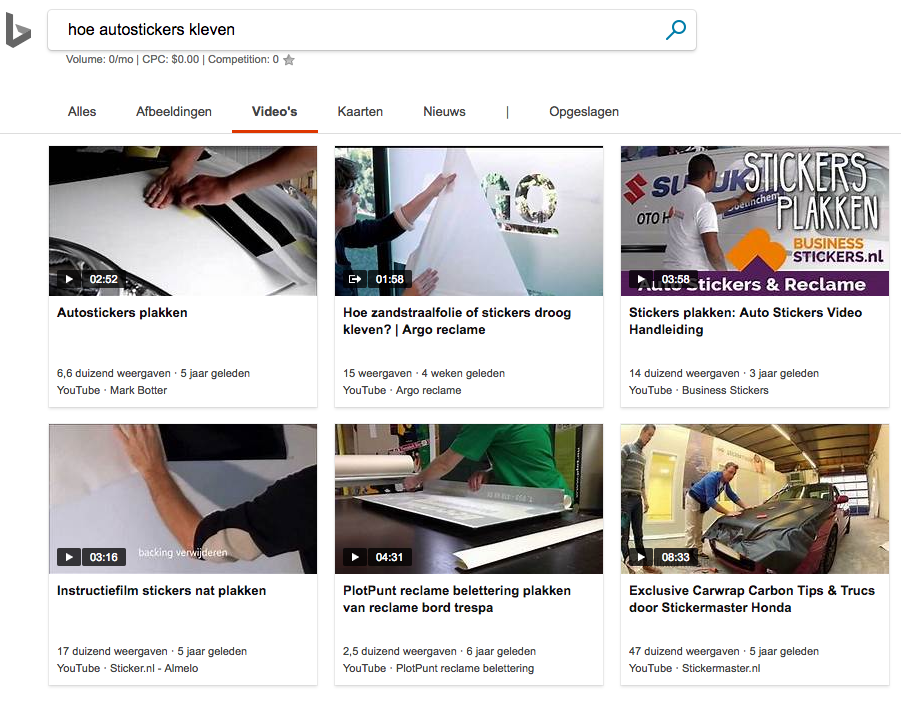
Task: Open the Opgeslagen tab
Action: pos(584,111)
